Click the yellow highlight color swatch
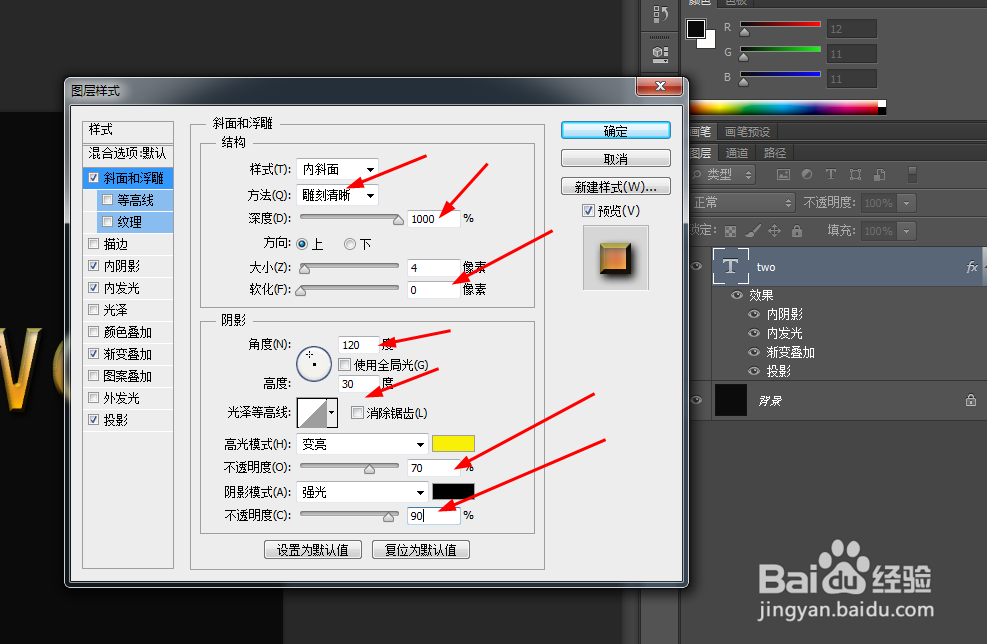987x644 pixels. coord(455,443)
